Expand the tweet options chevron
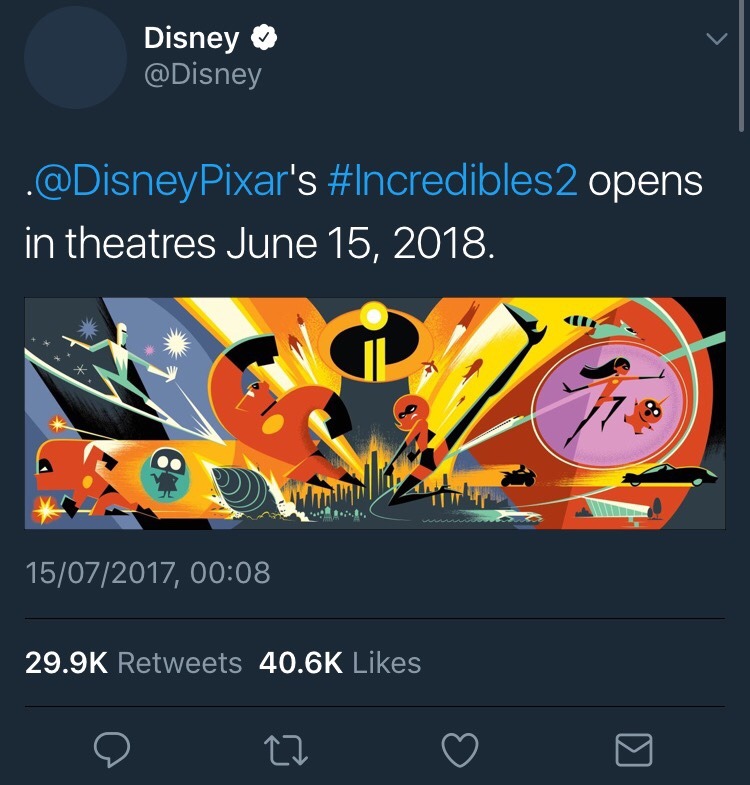 [x=717, y=40]
